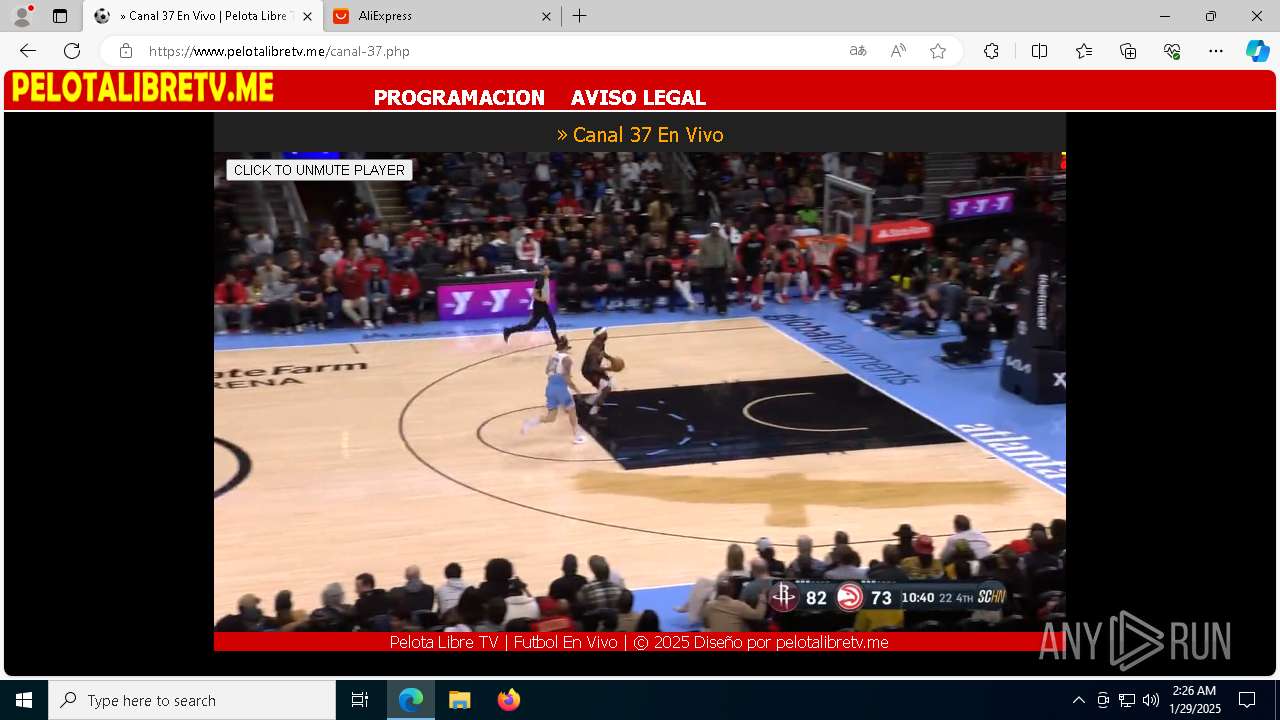
Task: Add this page to favorites
Action: click(938, 51)
